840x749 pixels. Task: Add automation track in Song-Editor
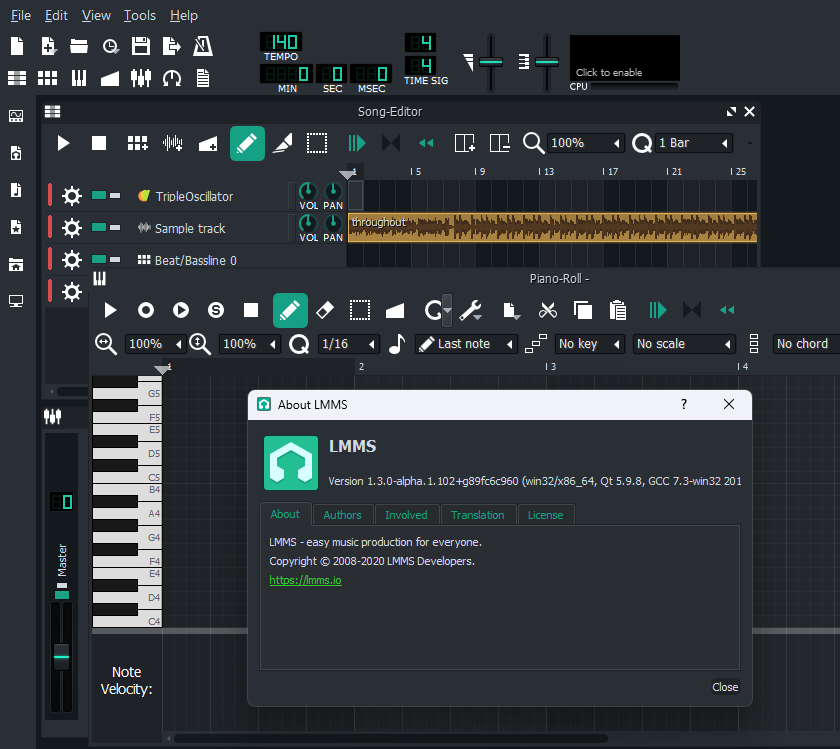tap(208, 143)
